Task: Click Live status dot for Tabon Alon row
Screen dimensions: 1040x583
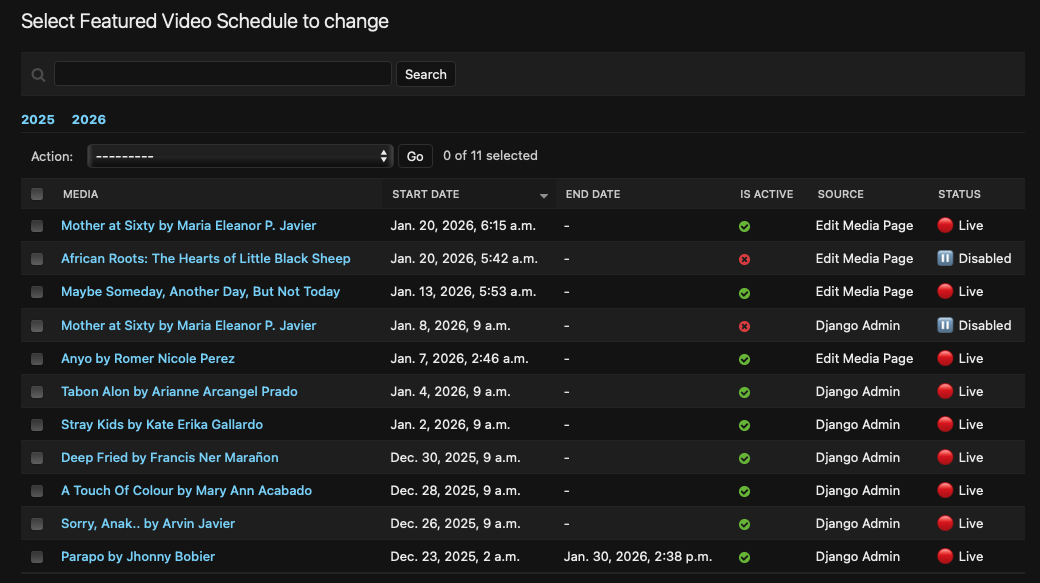Action: pyautogui.click(x=945, y=391)
